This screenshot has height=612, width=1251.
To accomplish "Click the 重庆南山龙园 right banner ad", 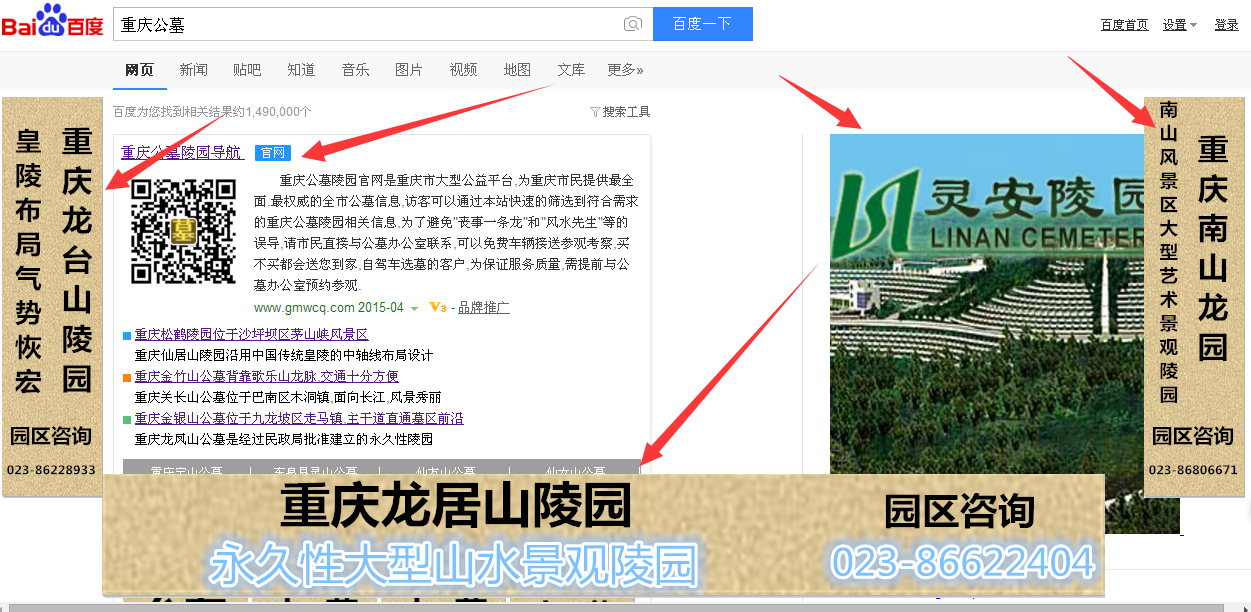I will pos(1194,296).
